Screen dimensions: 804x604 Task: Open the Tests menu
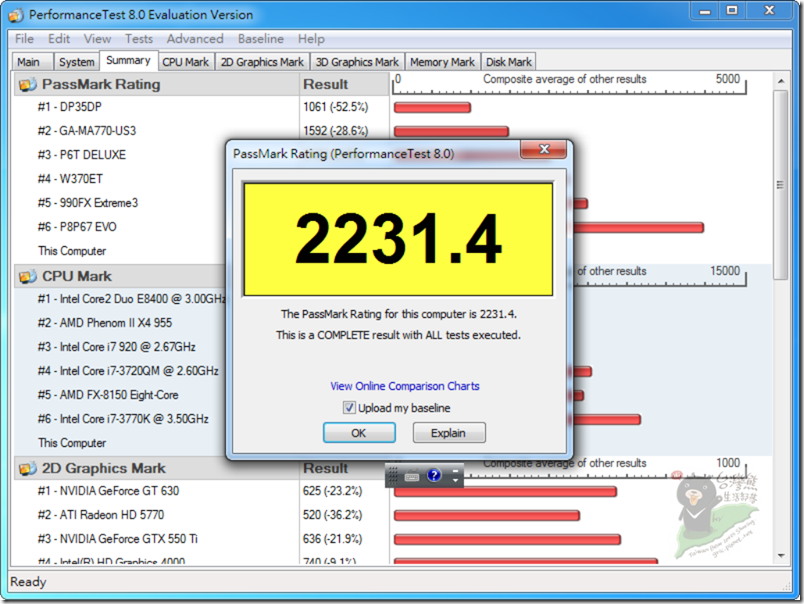[139, 39]
